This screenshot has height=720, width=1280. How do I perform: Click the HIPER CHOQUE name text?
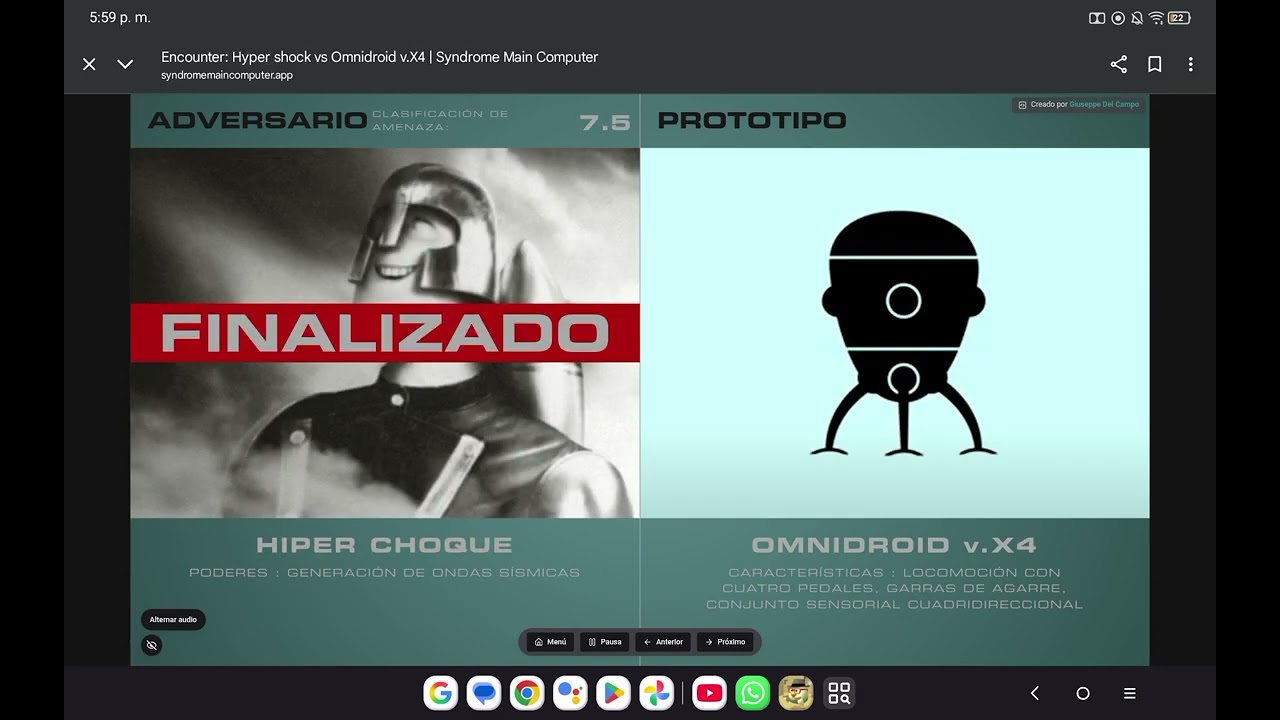pos(385,545)
